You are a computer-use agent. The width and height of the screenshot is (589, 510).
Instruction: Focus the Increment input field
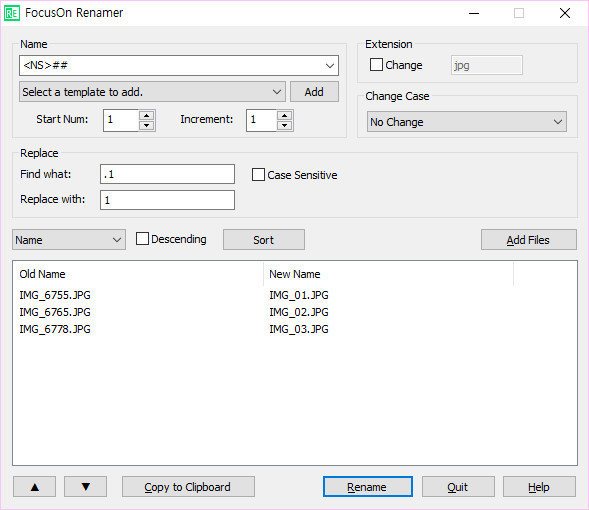[261, 120]
